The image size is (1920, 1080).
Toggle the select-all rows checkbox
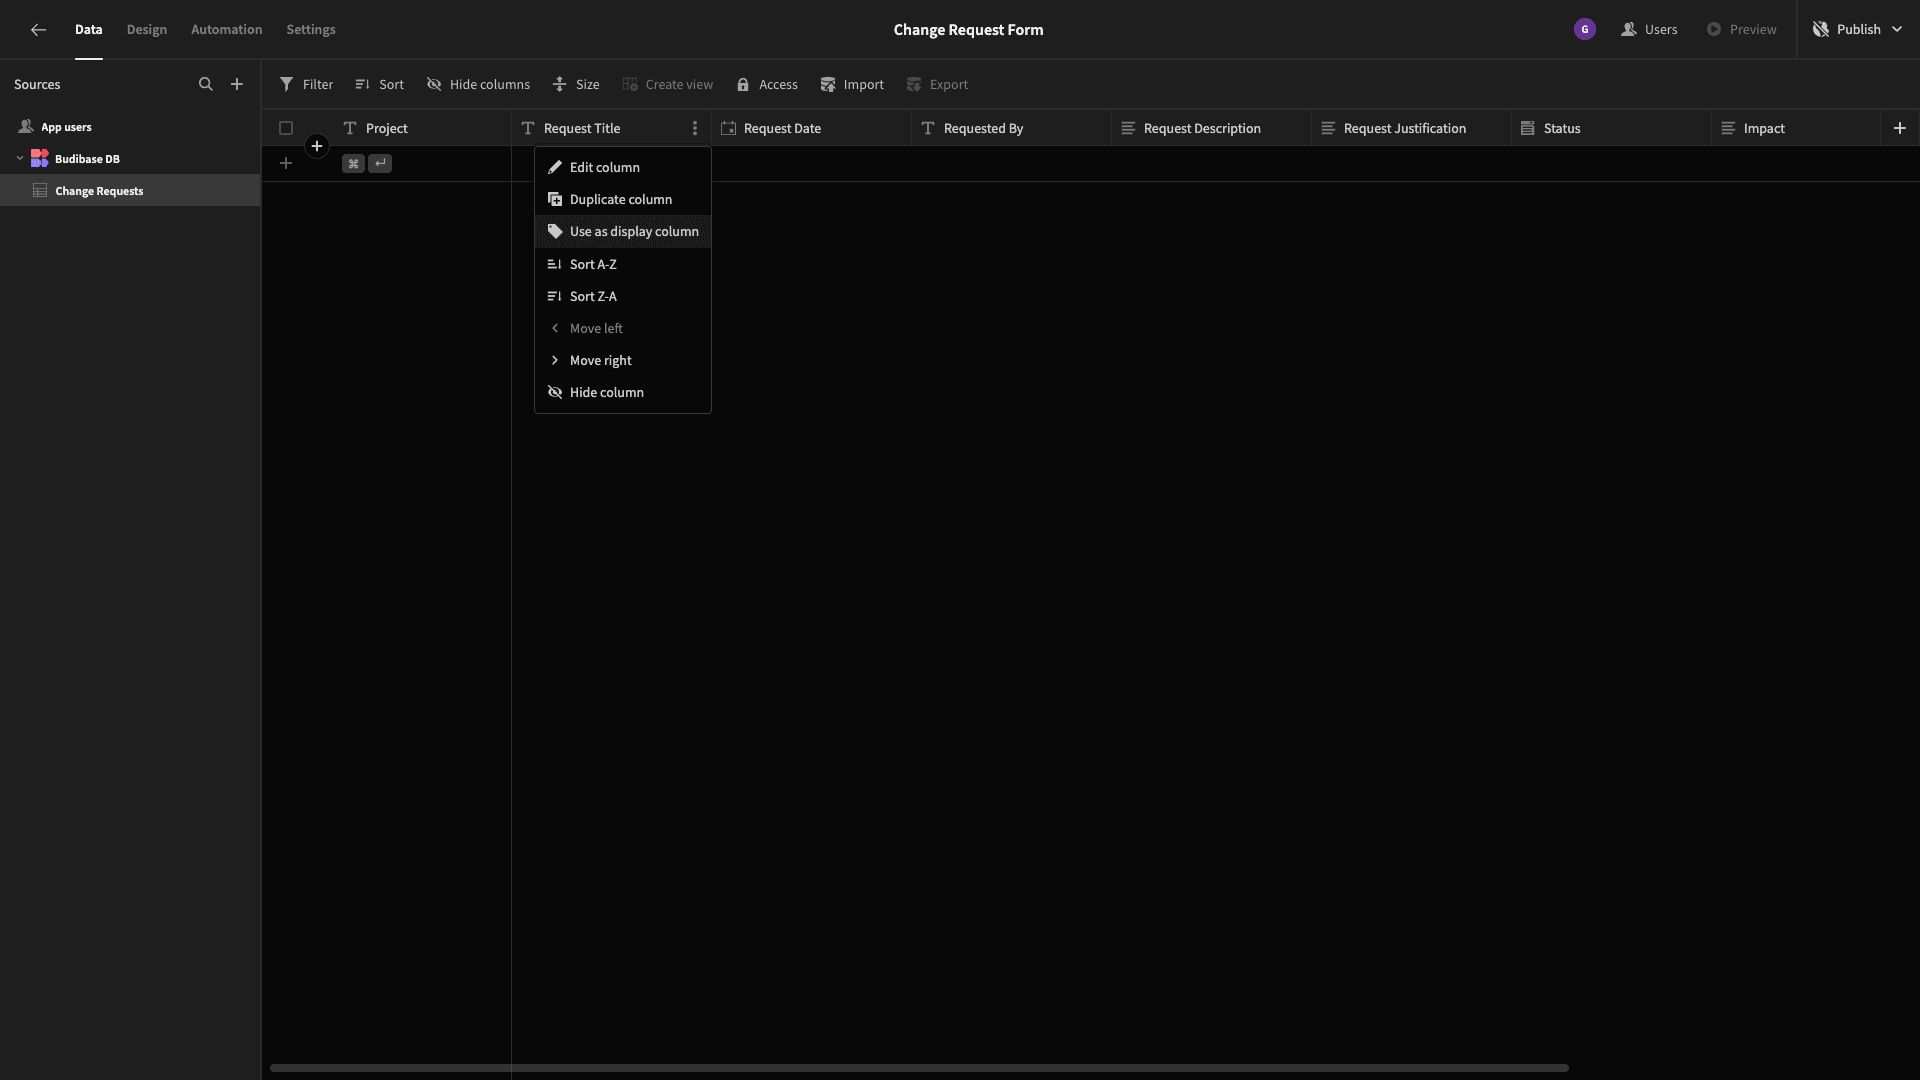(286, 128)
